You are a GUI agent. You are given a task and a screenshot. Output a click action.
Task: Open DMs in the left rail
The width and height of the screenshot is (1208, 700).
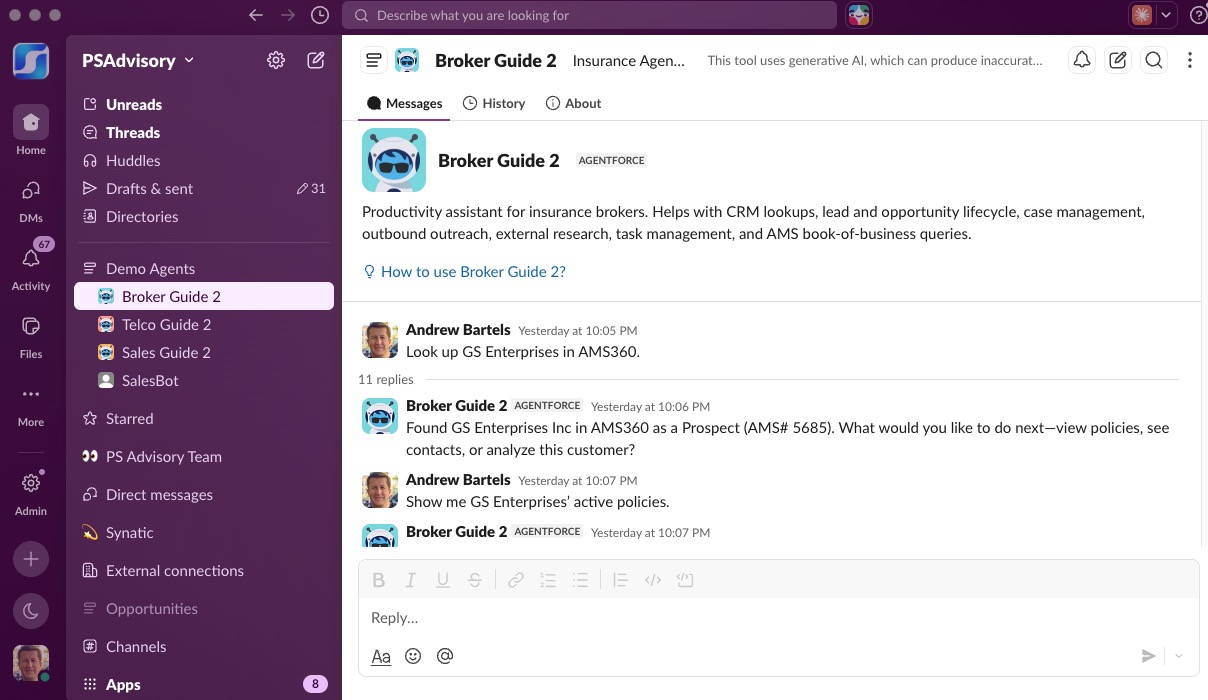pyautogui.click(x=31, y=199)
